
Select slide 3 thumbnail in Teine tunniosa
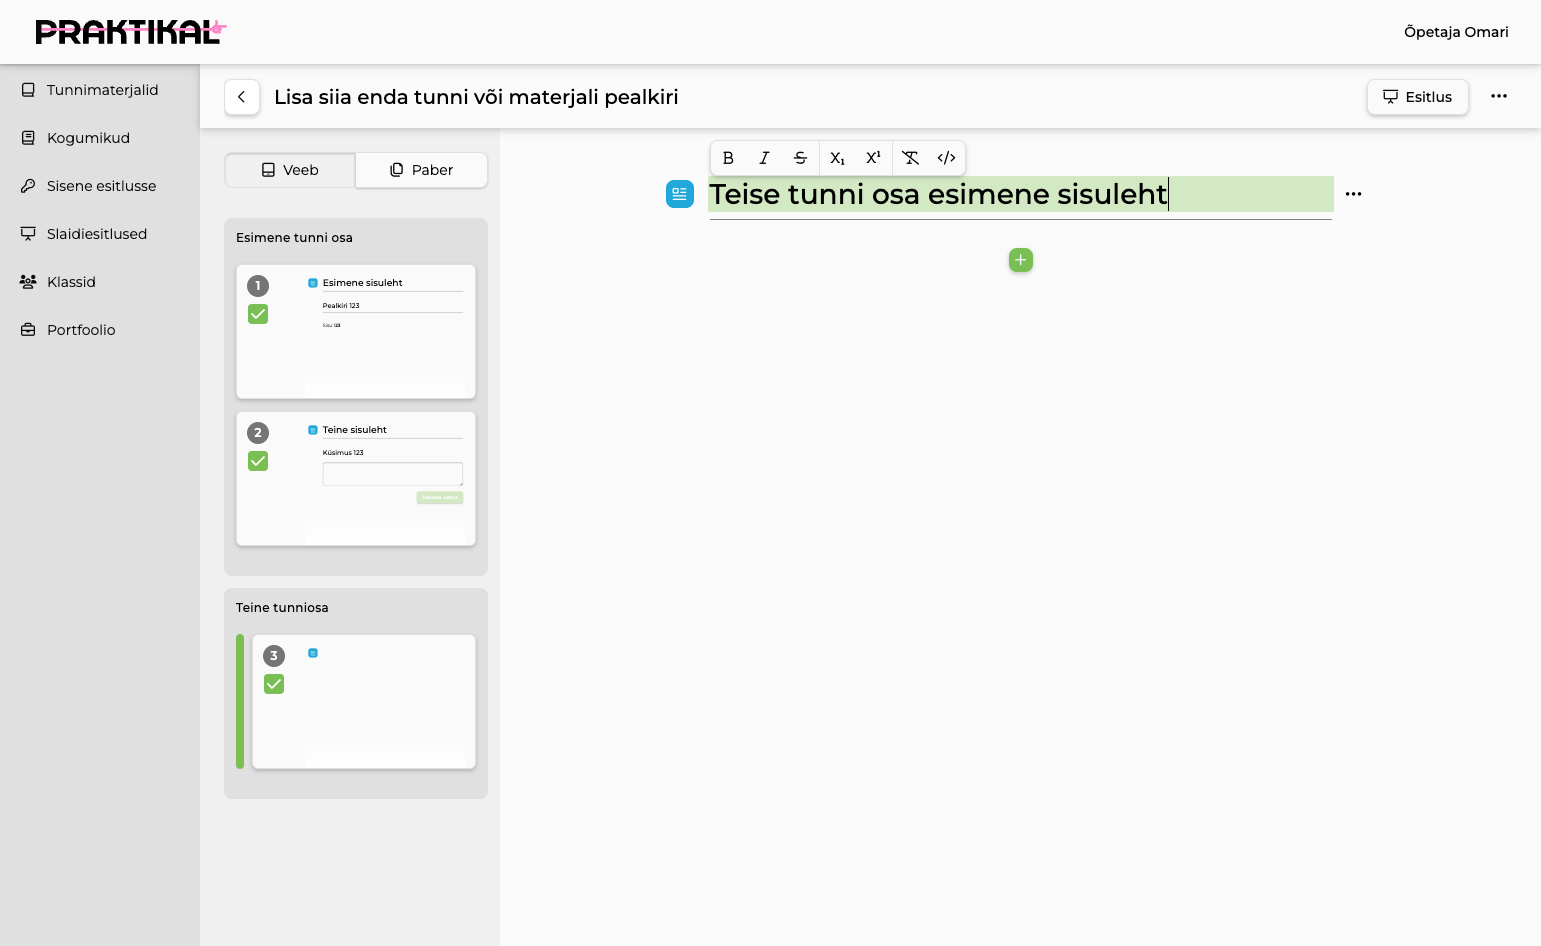click(x=364, y=702)
